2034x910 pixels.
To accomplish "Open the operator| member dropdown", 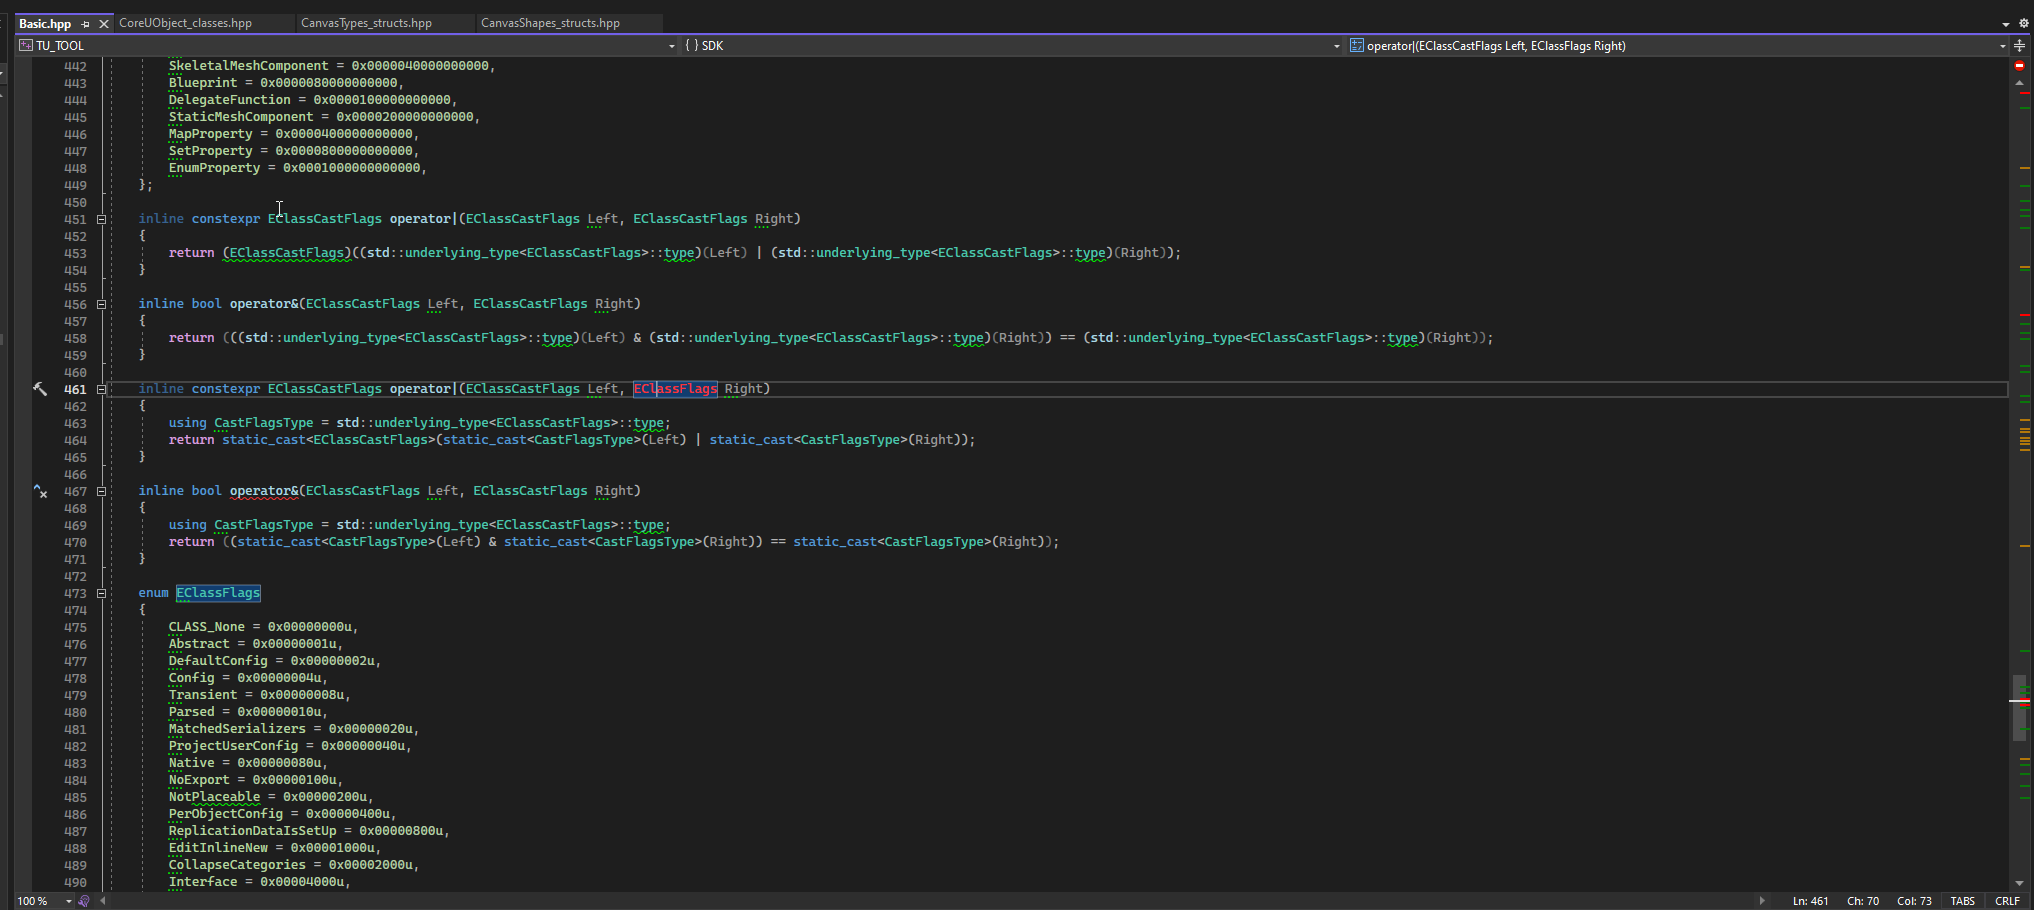I will (x=2002, y=46).
